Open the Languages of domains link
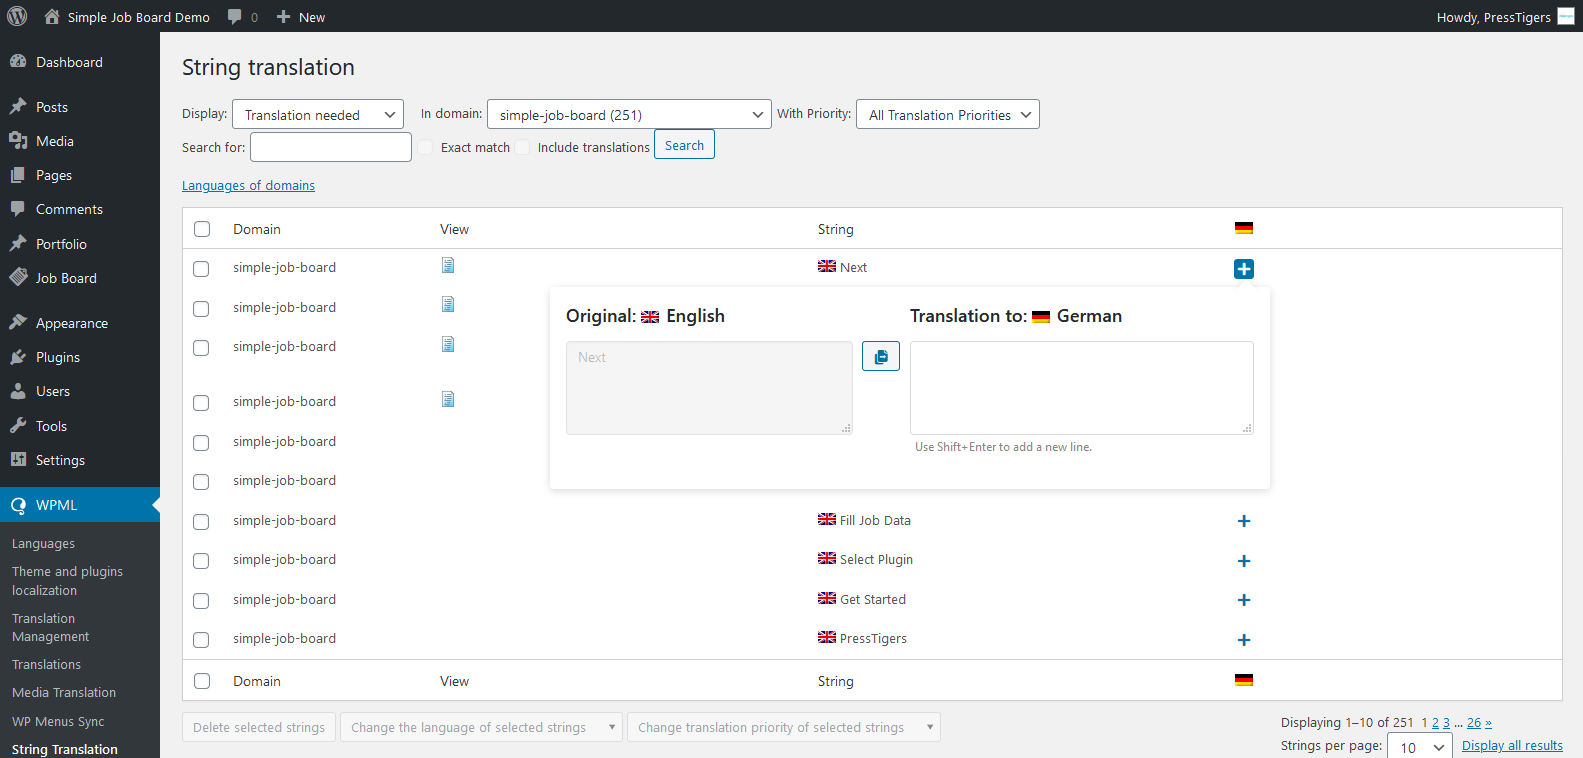This screenshot has height=758, width=1583. tap(248, 185)
